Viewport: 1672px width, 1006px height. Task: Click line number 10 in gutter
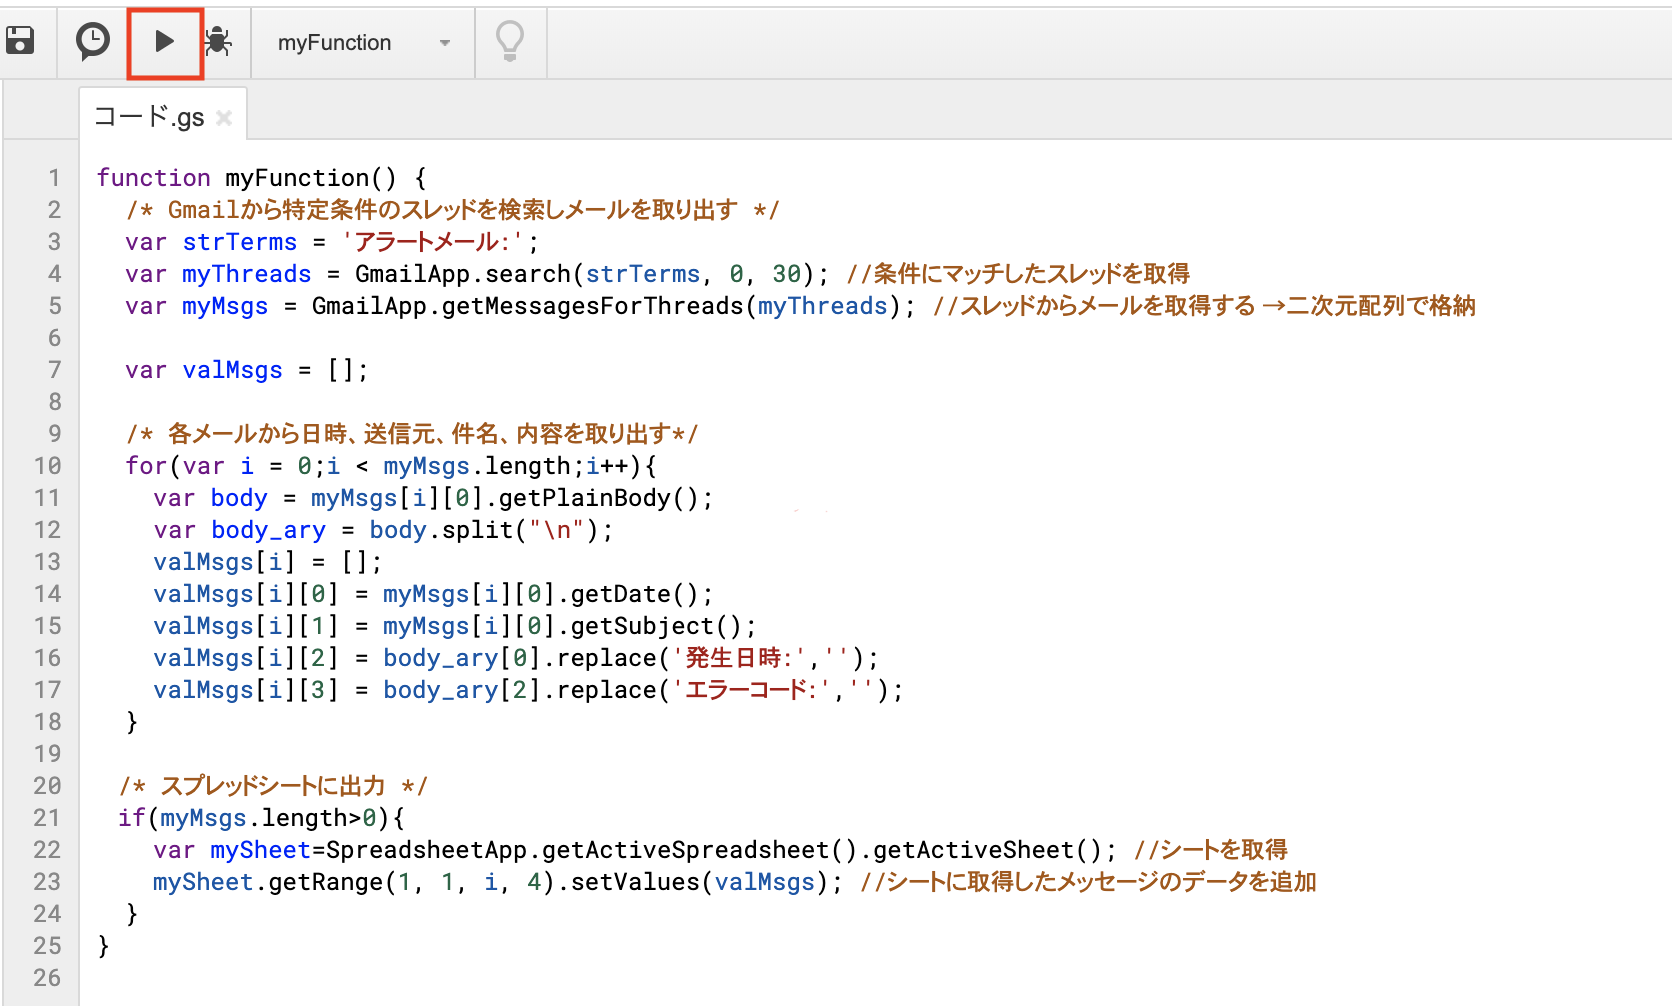point(47,466)
